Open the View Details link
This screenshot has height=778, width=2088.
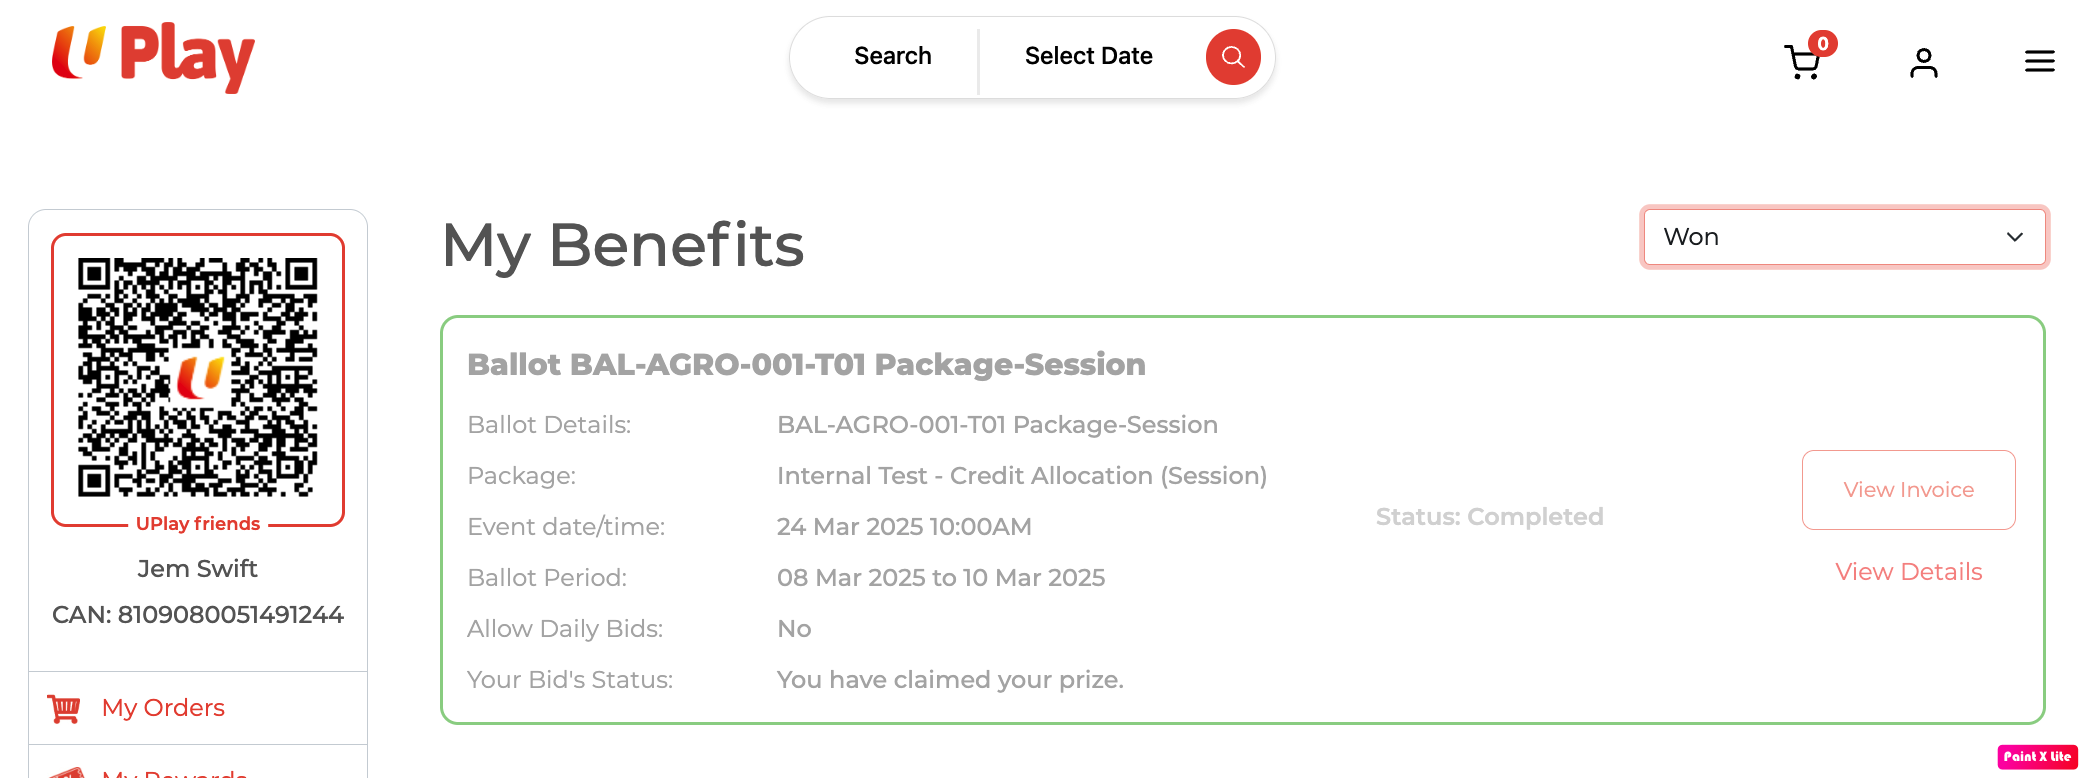1908,572
